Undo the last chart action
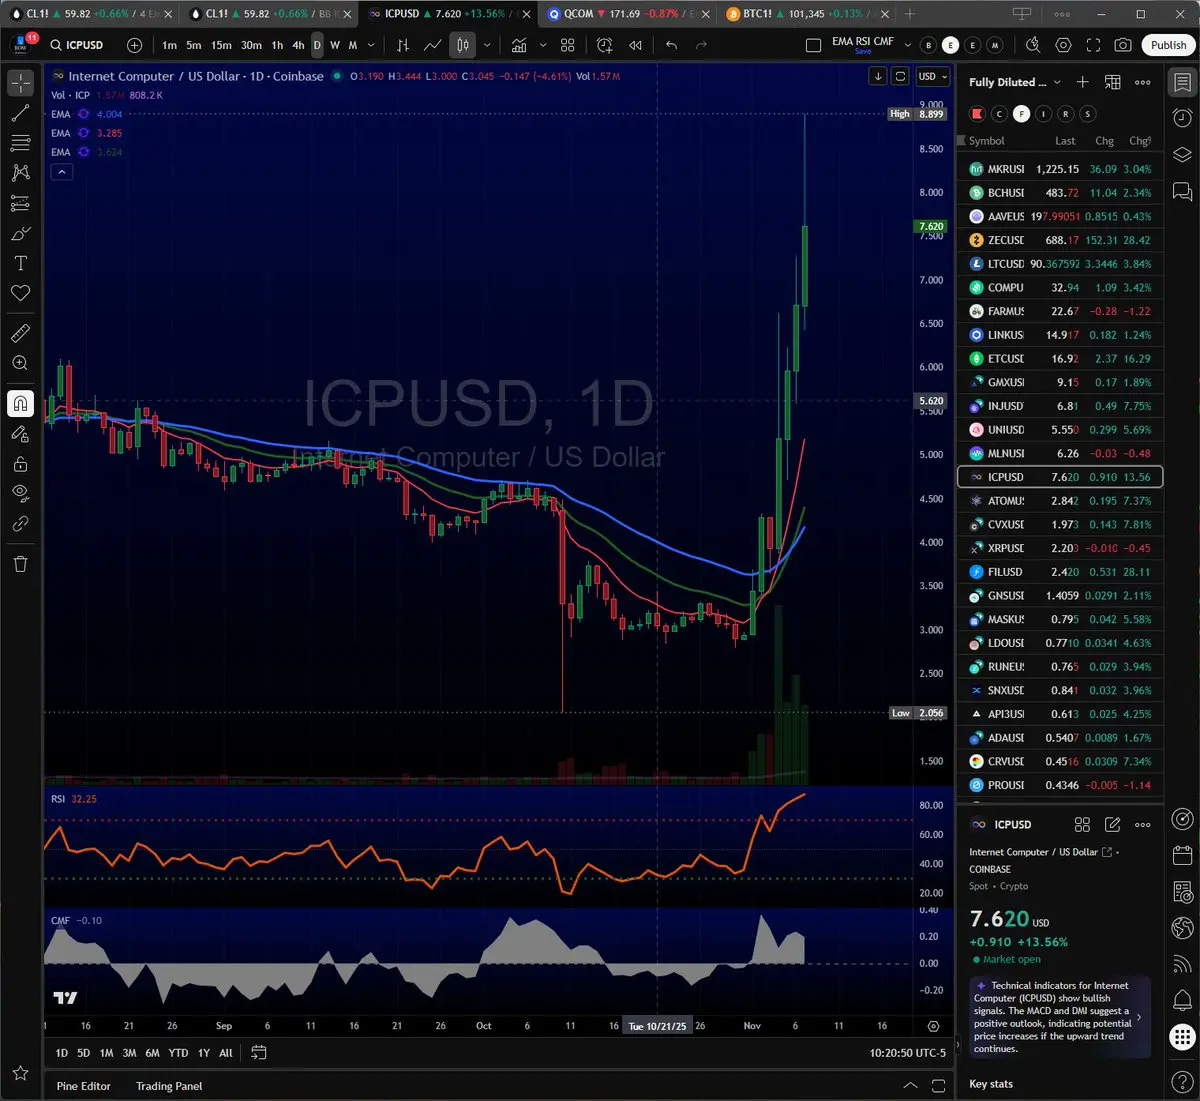This screenshot has height=1101, width=1200. coord(671,45)
